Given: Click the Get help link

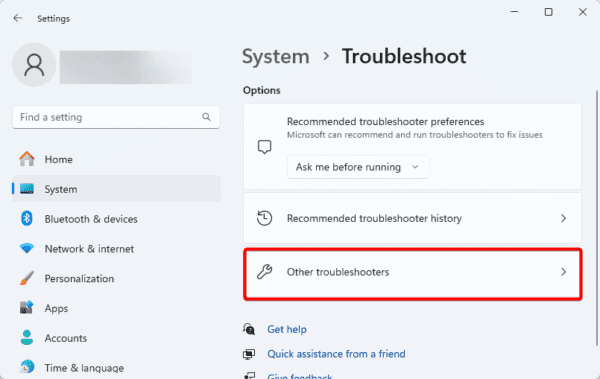Looking at the screenshot, I should [287, 329].
